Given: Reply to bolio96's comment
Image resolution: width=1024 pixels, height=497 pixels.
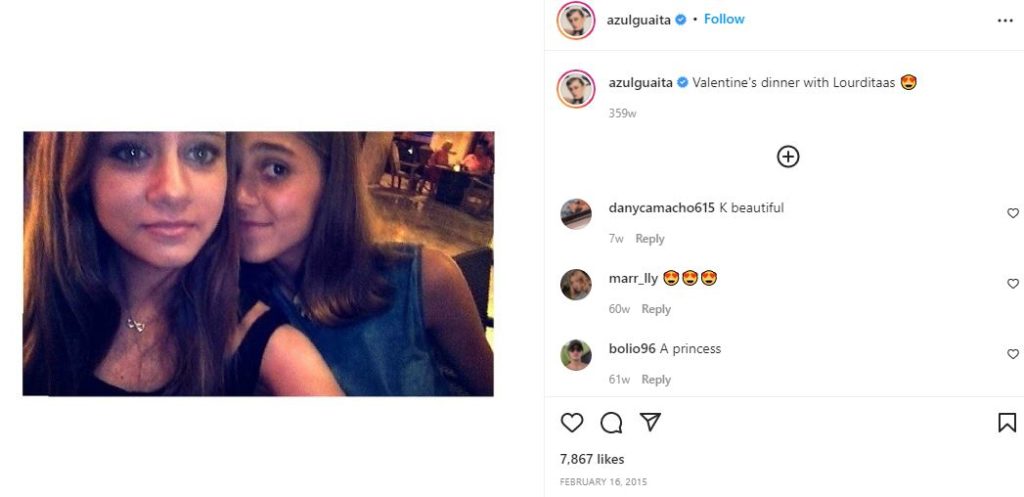Looking at the screenshot, I should point(656,379).
